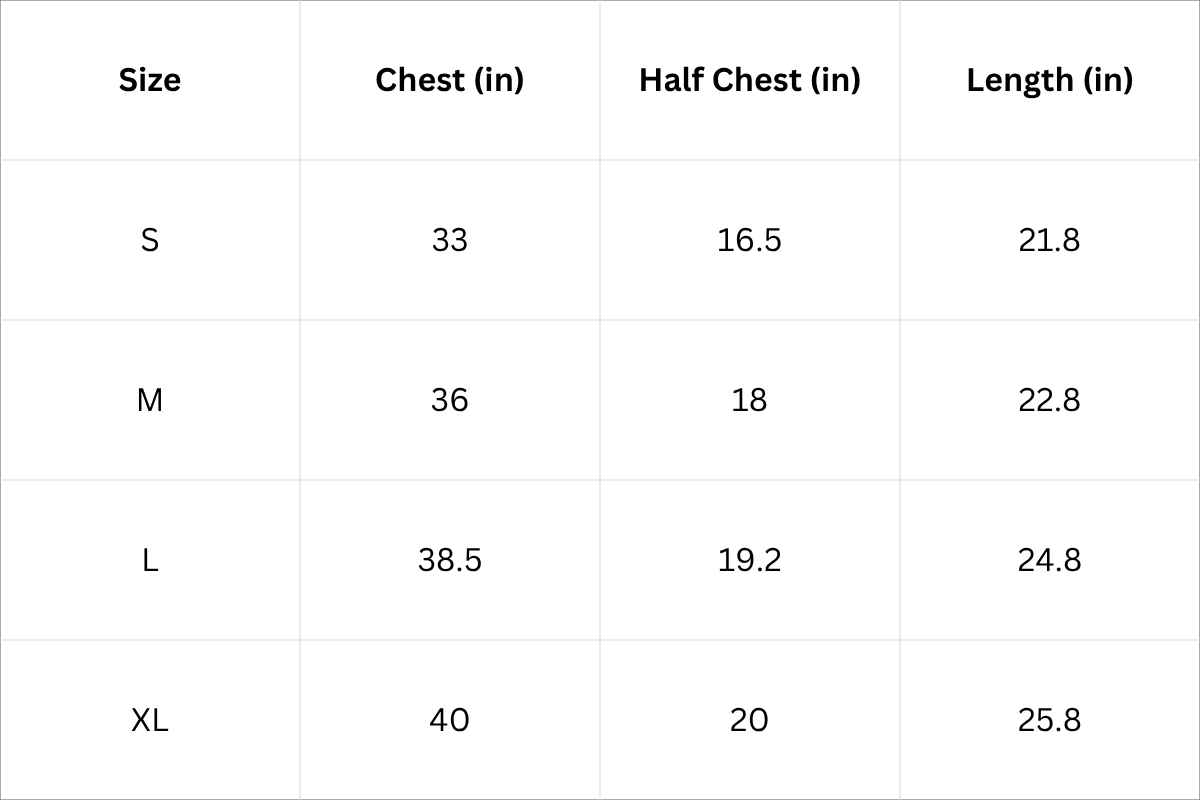The height and width of the screenshot is (800, 1200).
Task: Select the S size cell
Action: tap(150, 240)
